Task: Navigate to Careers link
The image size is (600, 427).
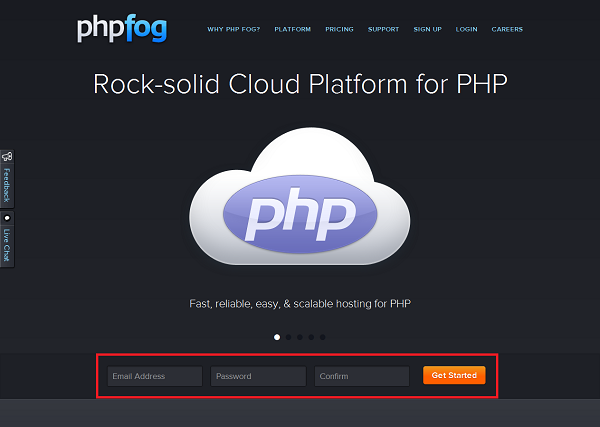Action: pos(507,29)
